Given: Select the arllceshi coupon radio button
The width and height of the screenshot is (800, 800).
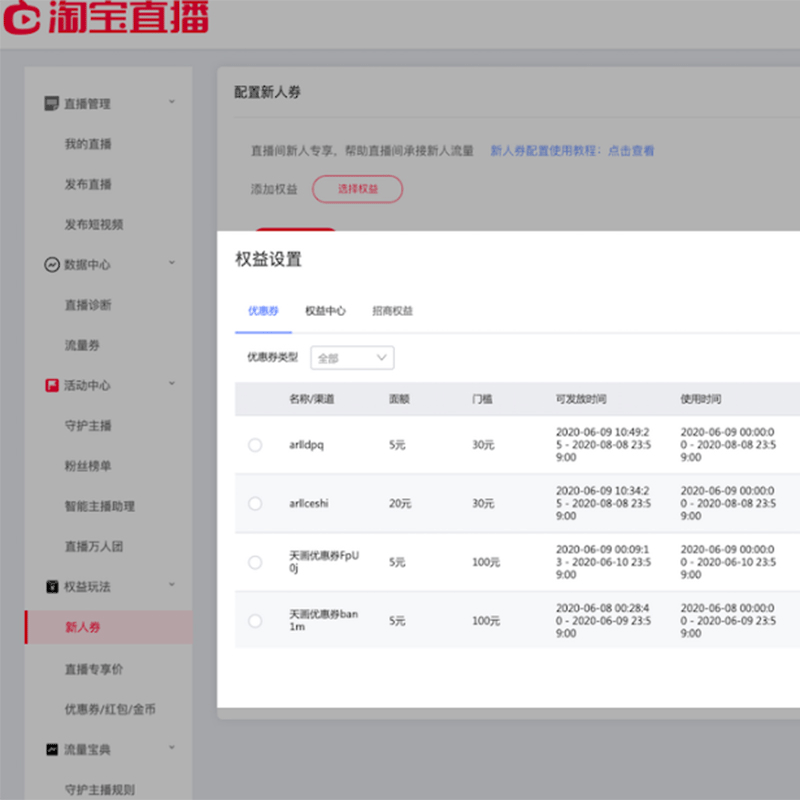Looking at the screenshot, I should coord(255,504).
